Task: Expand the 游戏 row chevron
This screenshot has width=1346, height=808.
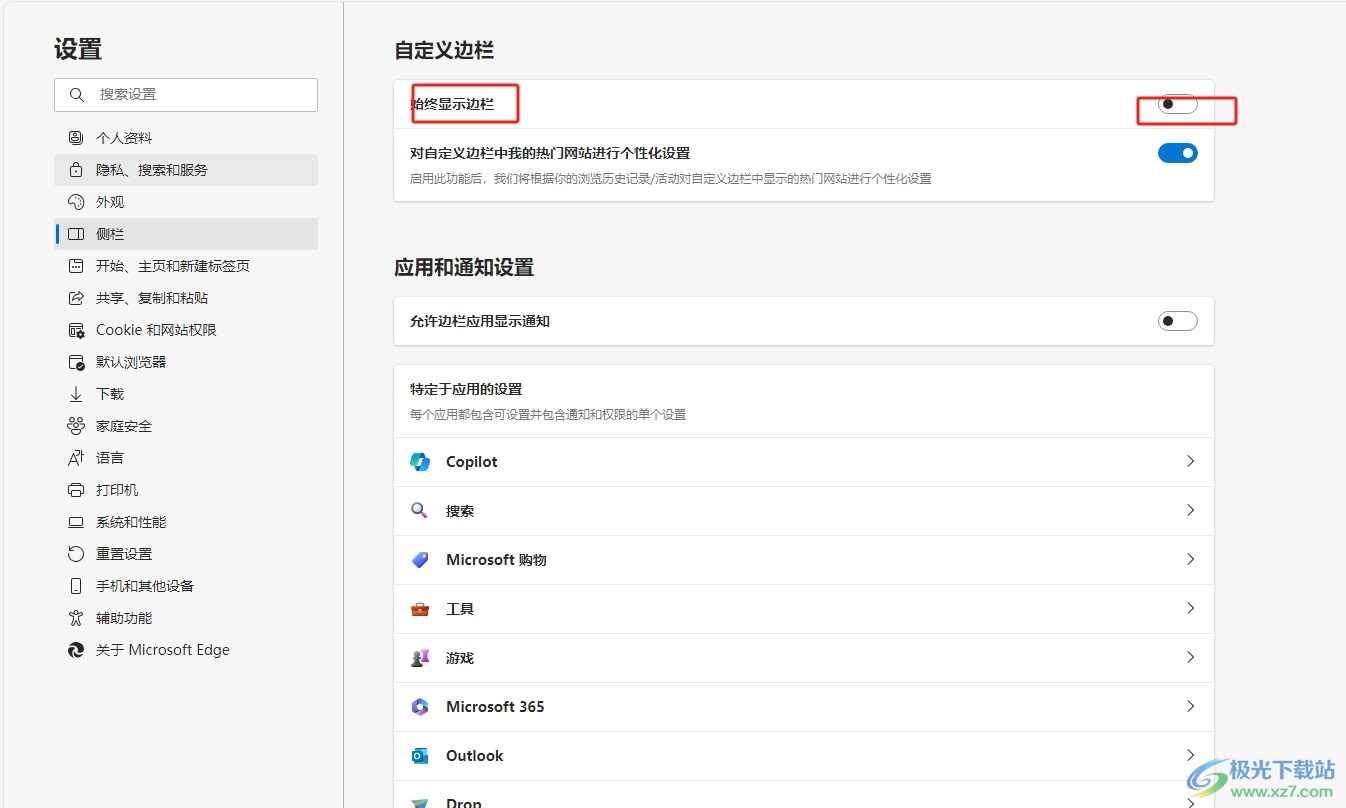Action: (x=1190, y=658)
